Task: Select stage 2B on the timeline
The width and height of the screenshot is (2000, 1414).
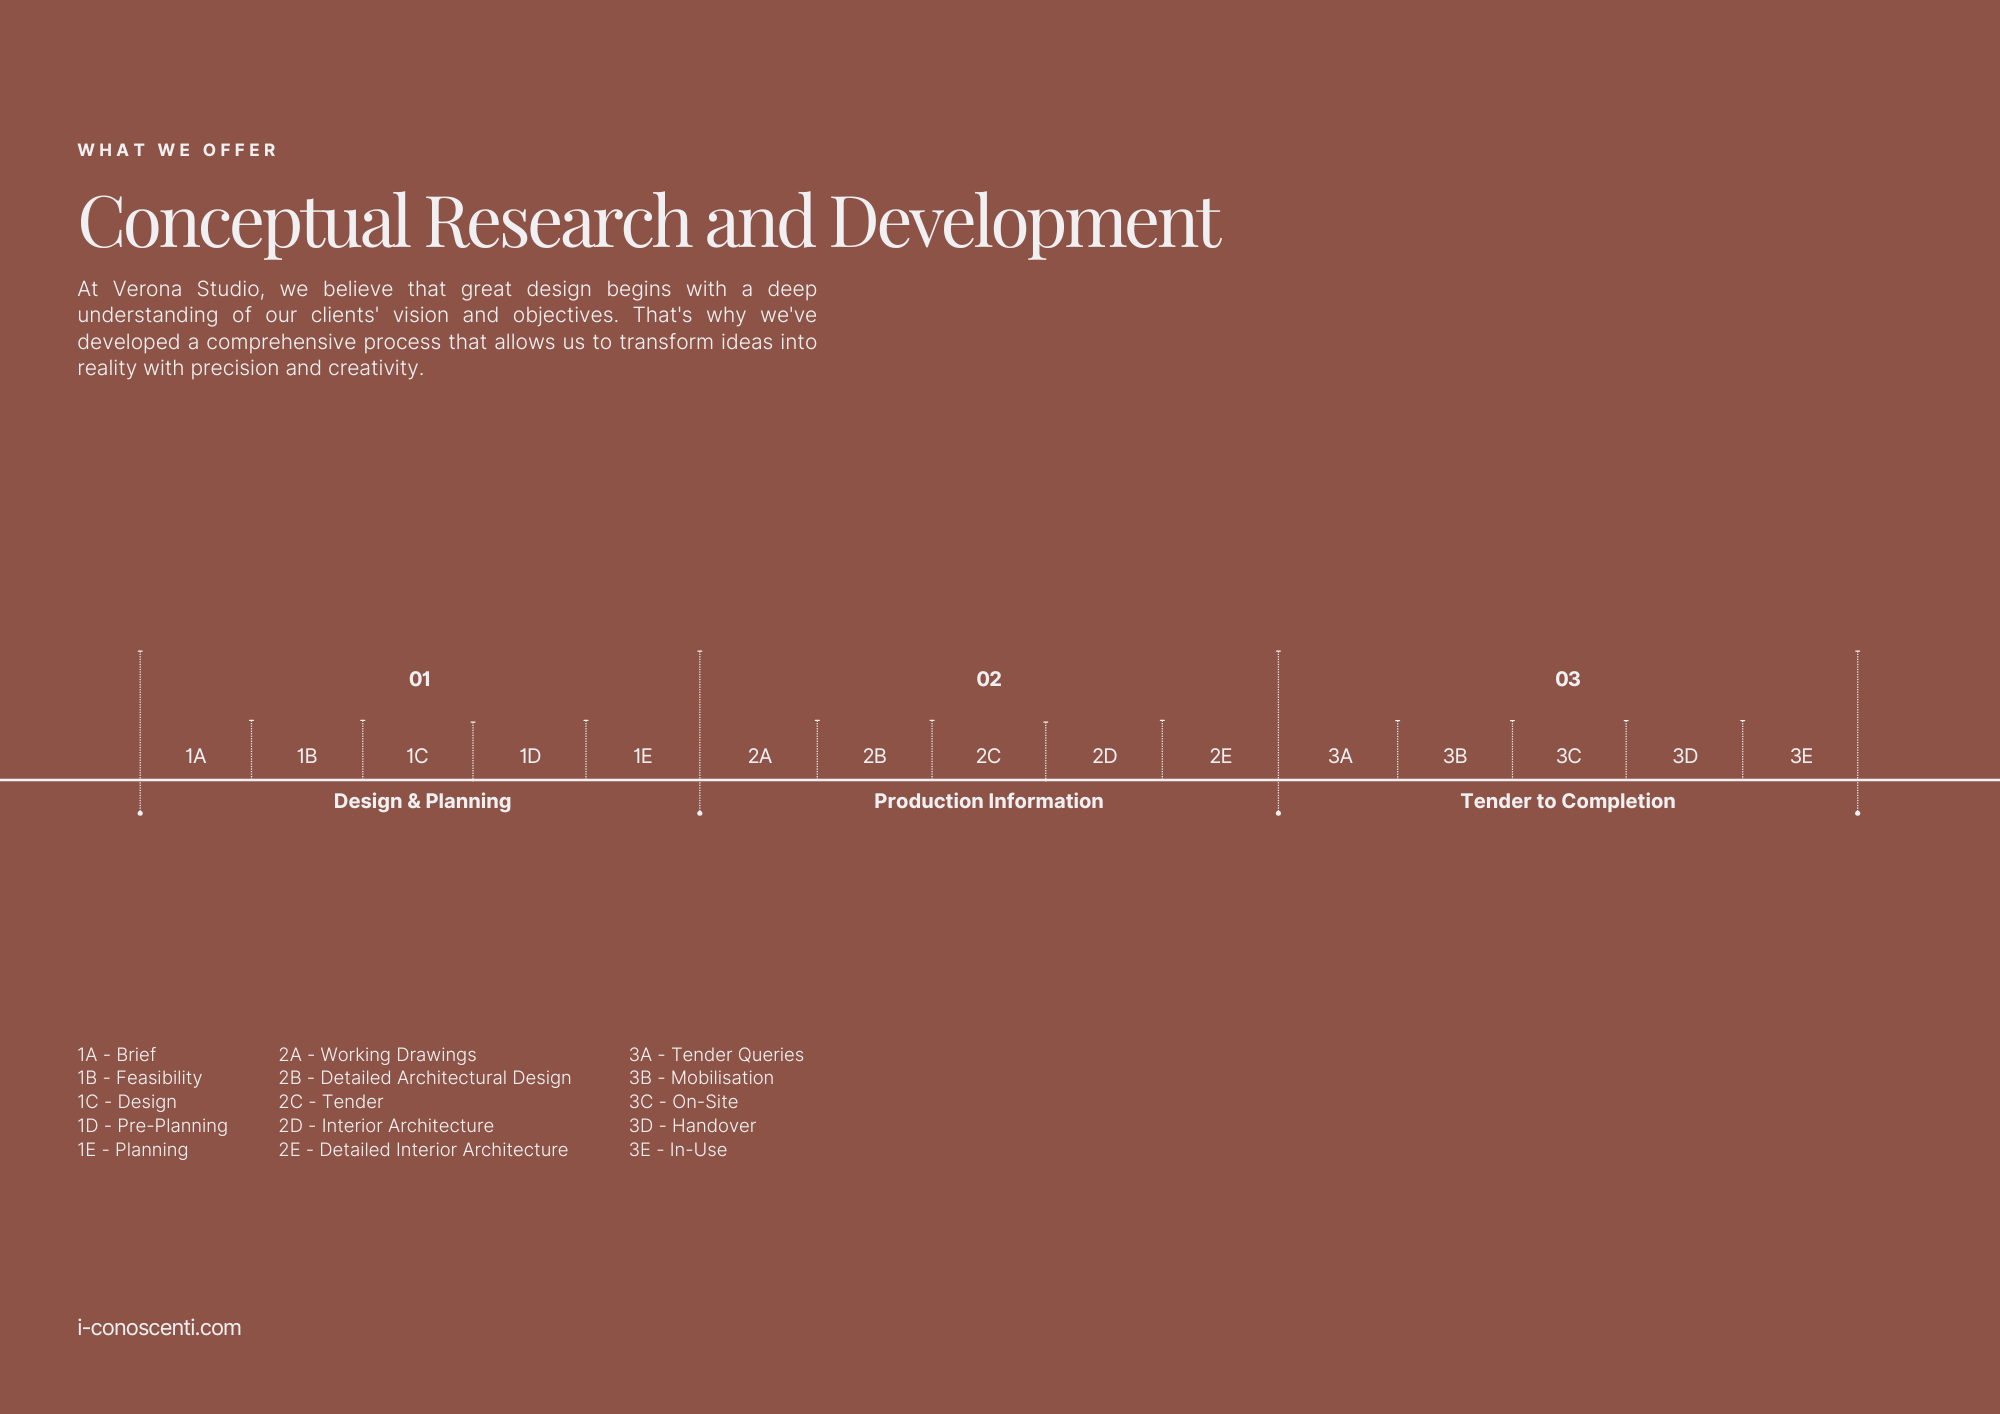Action: (874, 756)
